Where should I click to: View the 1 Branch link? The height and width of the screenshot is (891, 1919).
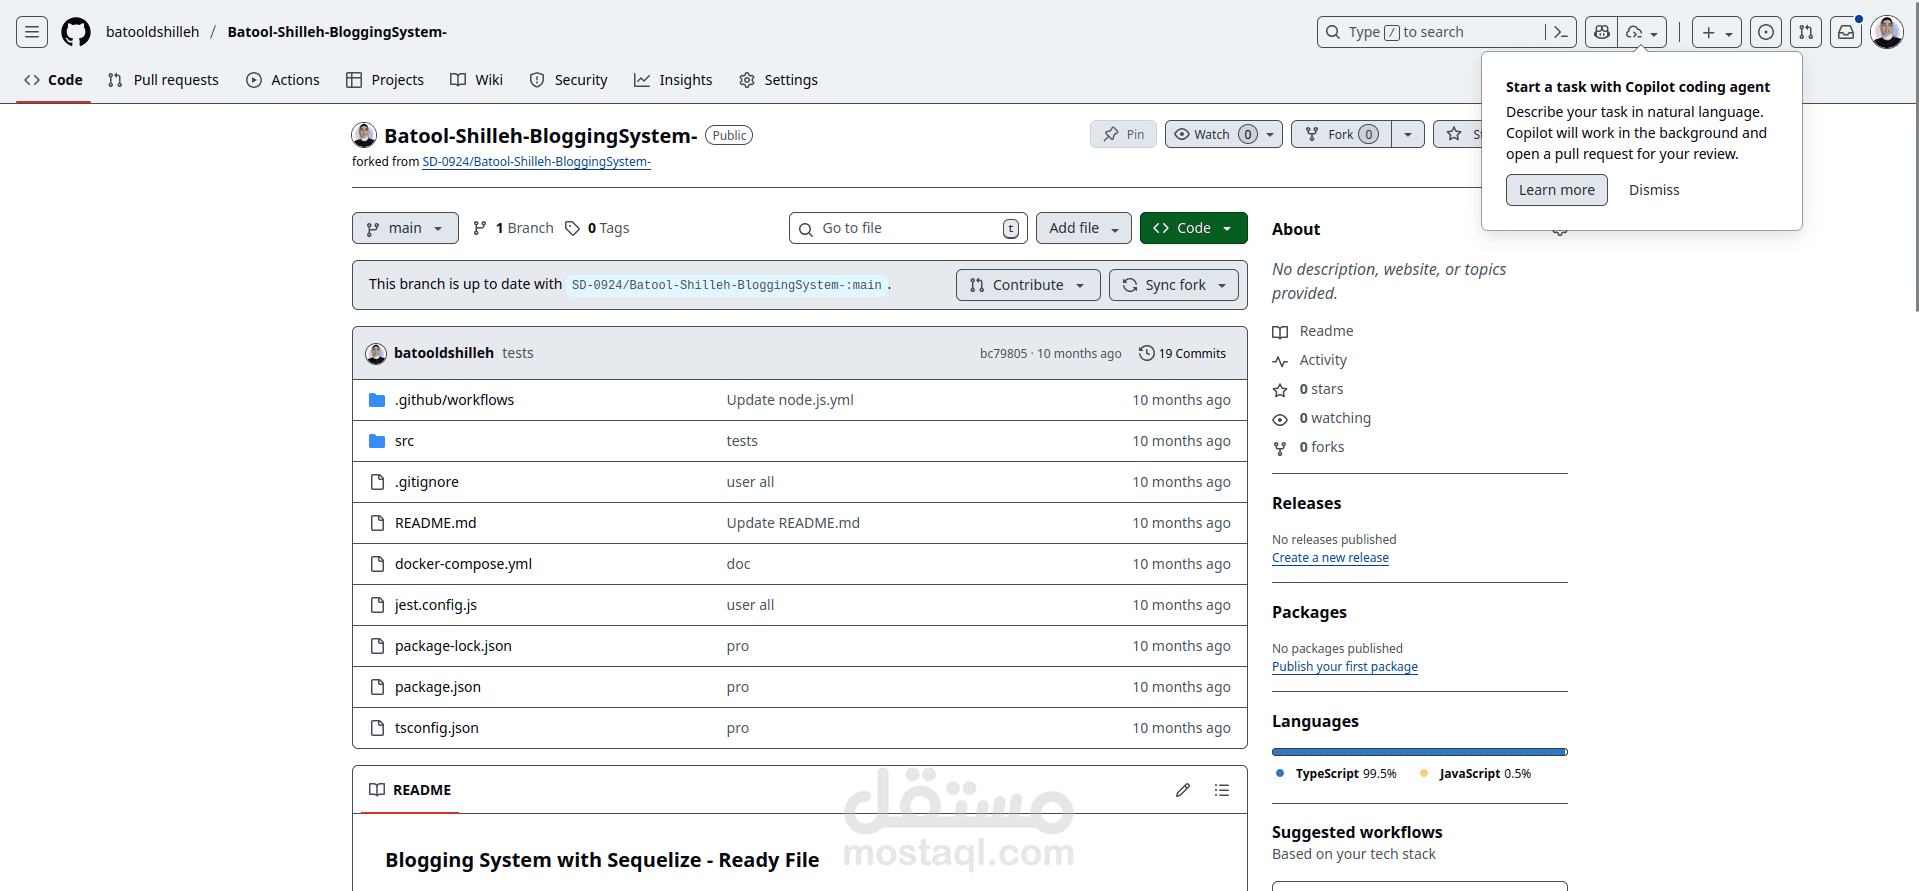coord(513,228)
